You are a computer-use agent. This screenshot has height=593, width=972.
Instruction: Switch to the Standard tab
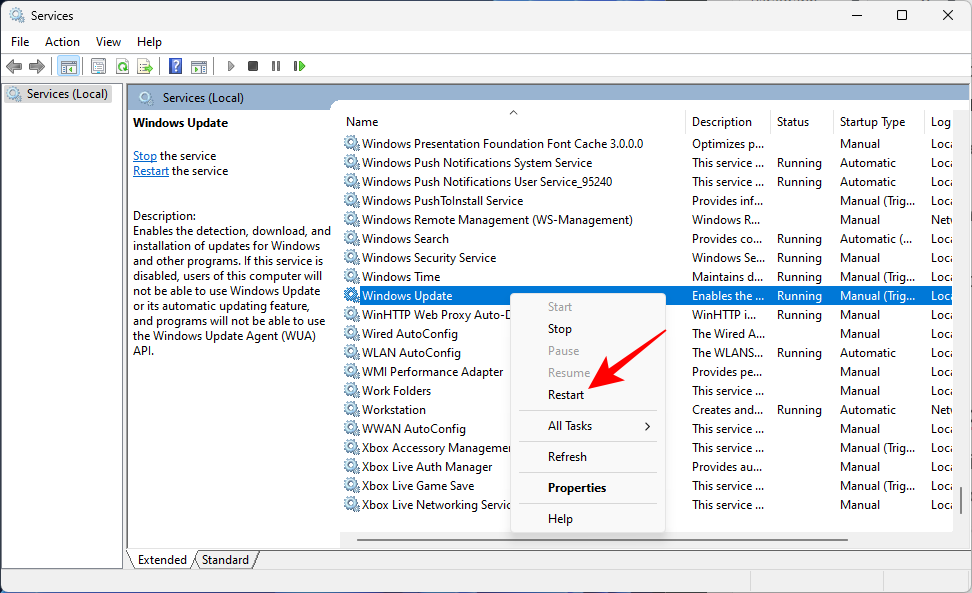tap(224, 559)
